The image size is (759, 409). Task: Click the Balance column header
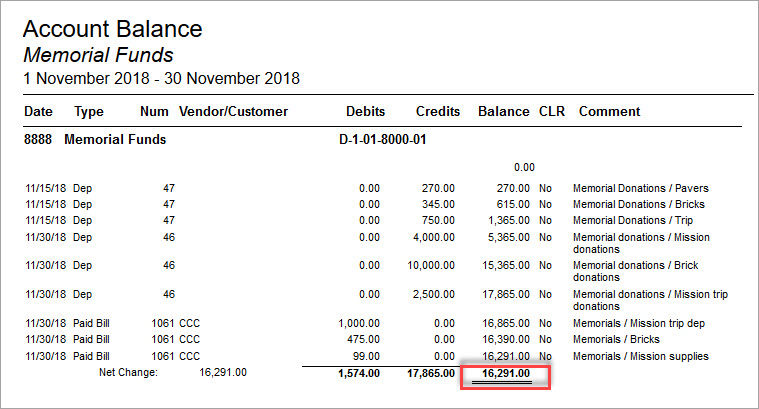tap(503, 111)
